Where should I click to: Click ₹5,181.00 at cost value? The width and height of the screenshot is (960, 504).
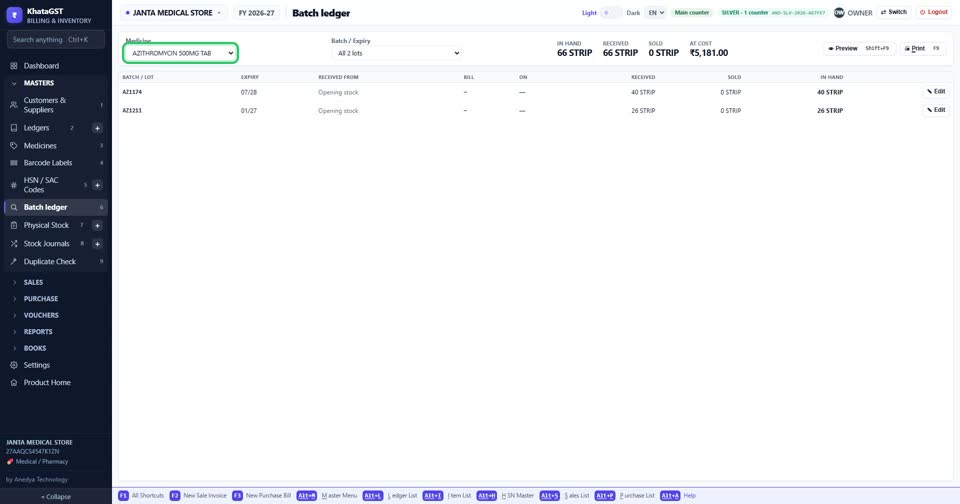click(709, 53)
